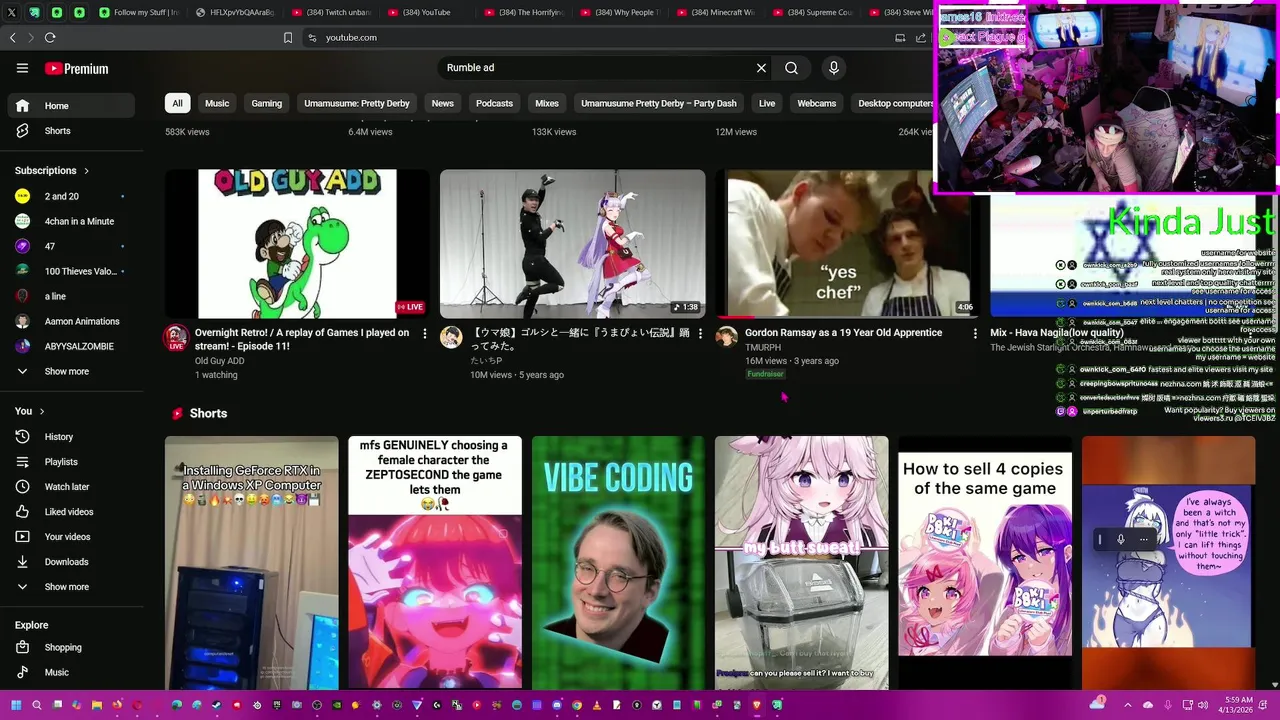Open Your videos in the sidebar
Viewport: 1280px width, 720px height.
pyautogui.click(x=71, y=537)
